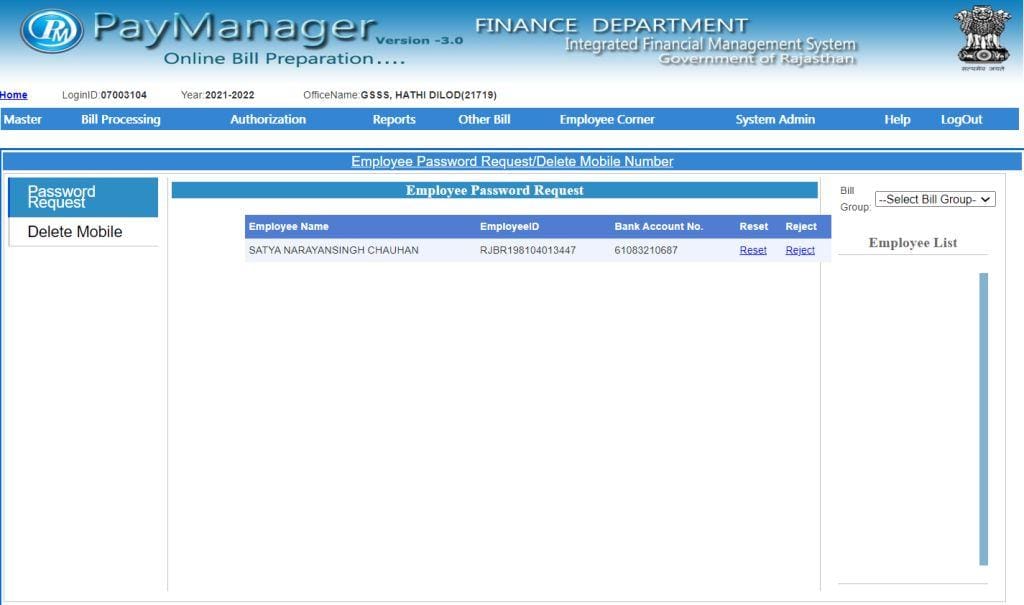Click the Employee Password Request/Delete Mobile Number heading link
The height and width of the screenshot is (605, 1024).
(x=512, y=161)
